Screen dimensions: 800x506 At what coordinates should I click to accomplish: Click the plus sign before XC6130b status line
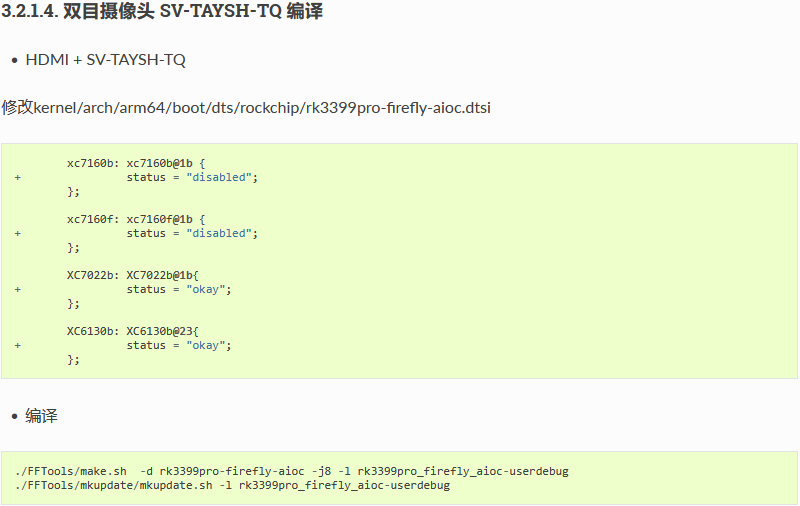pyautogui.click(x=18, y=346)
